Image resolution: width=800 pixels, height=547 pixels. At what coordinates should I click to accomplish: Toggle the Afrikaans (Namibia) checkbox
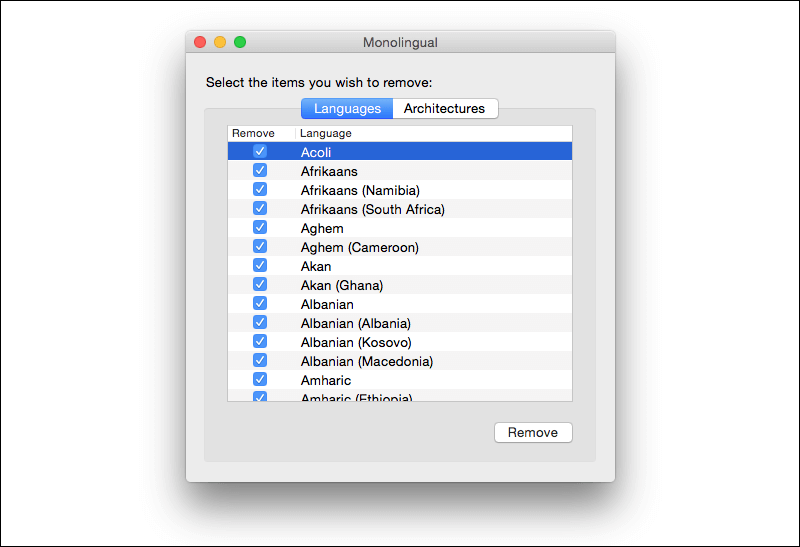pyautogui.click(x=260, y=189)
